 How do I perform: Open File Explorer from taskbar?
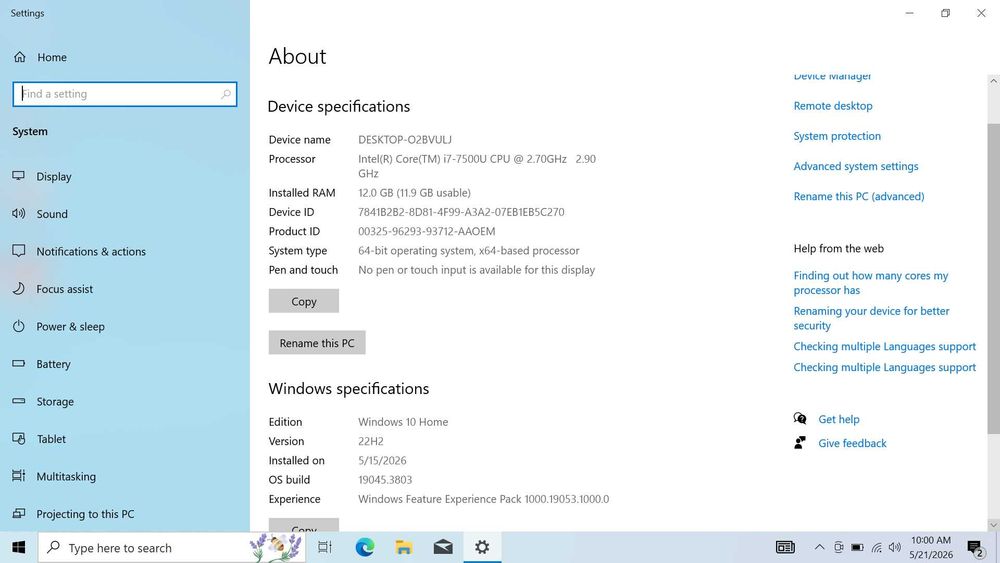[x=404, y=548]
